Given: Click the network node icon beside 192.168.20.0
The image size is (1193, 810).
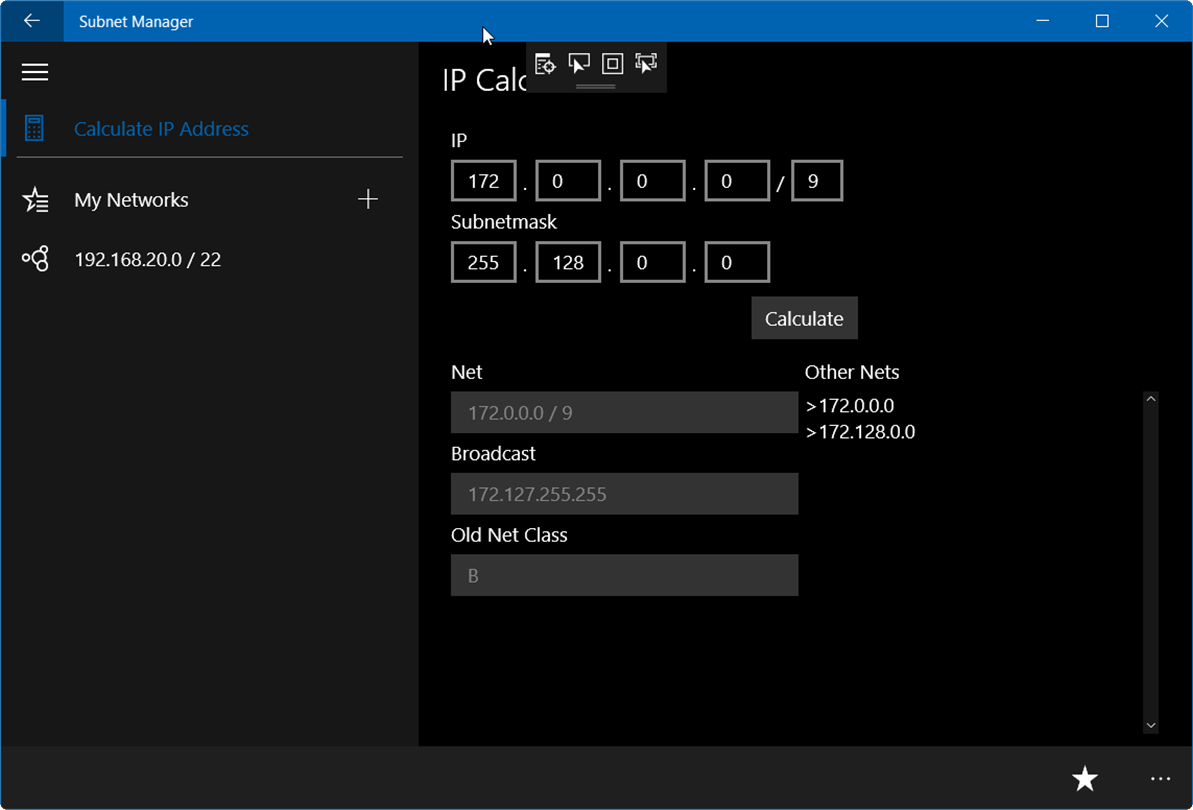Looking at the screenshot, I should pos(36,259).
